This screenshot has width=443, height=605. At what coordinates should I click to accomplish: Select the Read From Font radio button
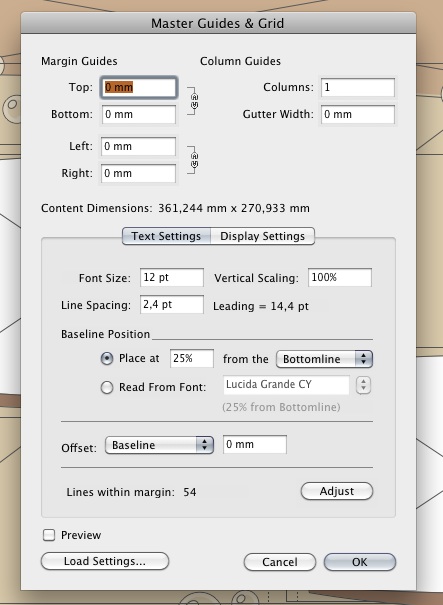107,387
